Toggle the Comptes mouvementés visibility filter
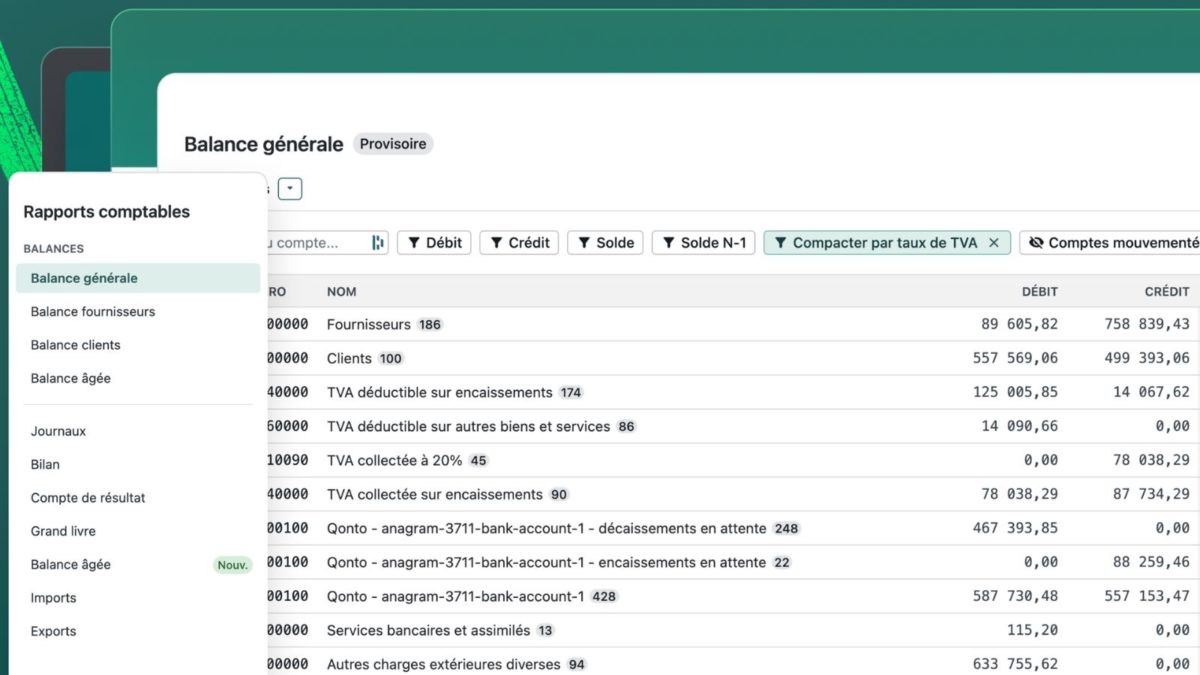Viewport: 1200px width, 675px height. pos(1112,243)
